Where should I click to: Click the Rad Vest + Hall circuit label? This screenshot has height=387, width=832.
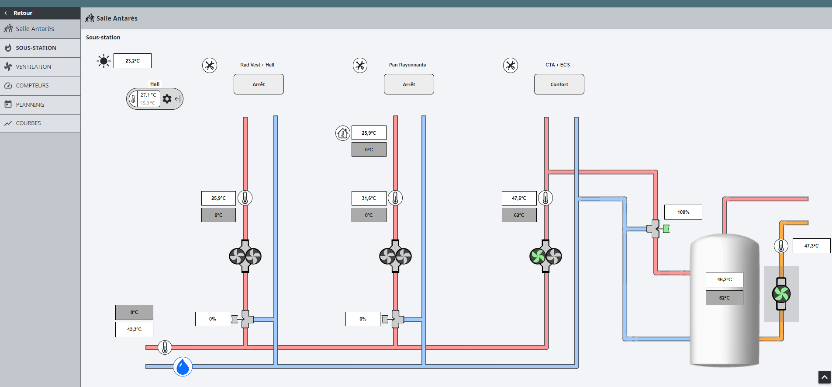click(x=257, y=65)
